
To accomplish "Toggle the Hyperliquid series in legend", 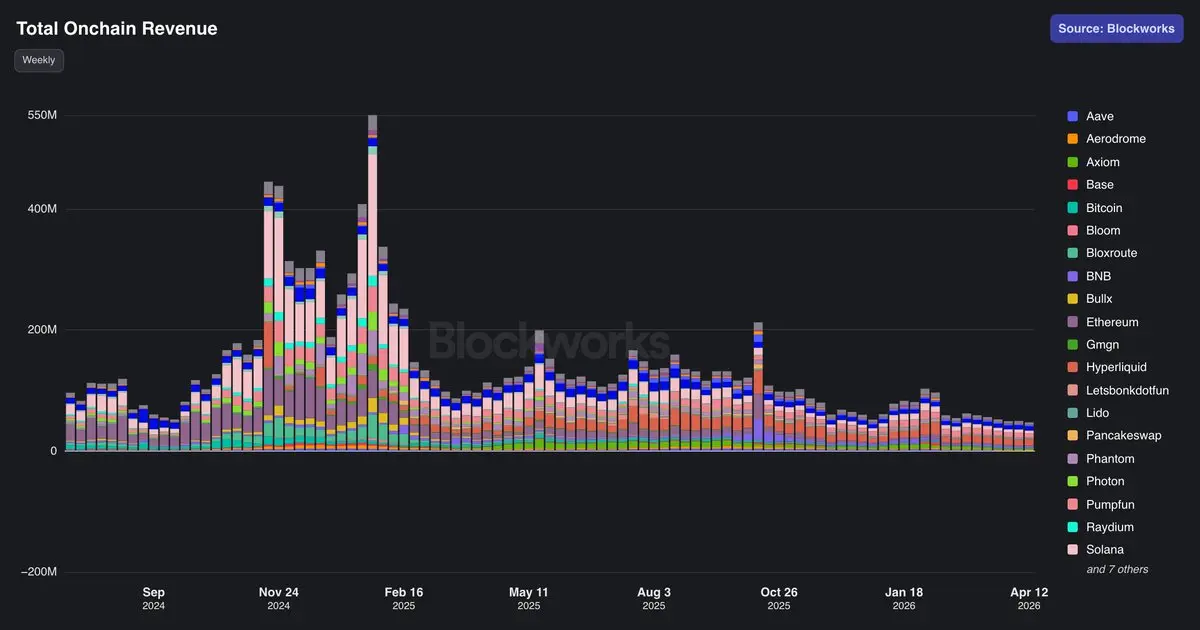I will [1106, 368].
